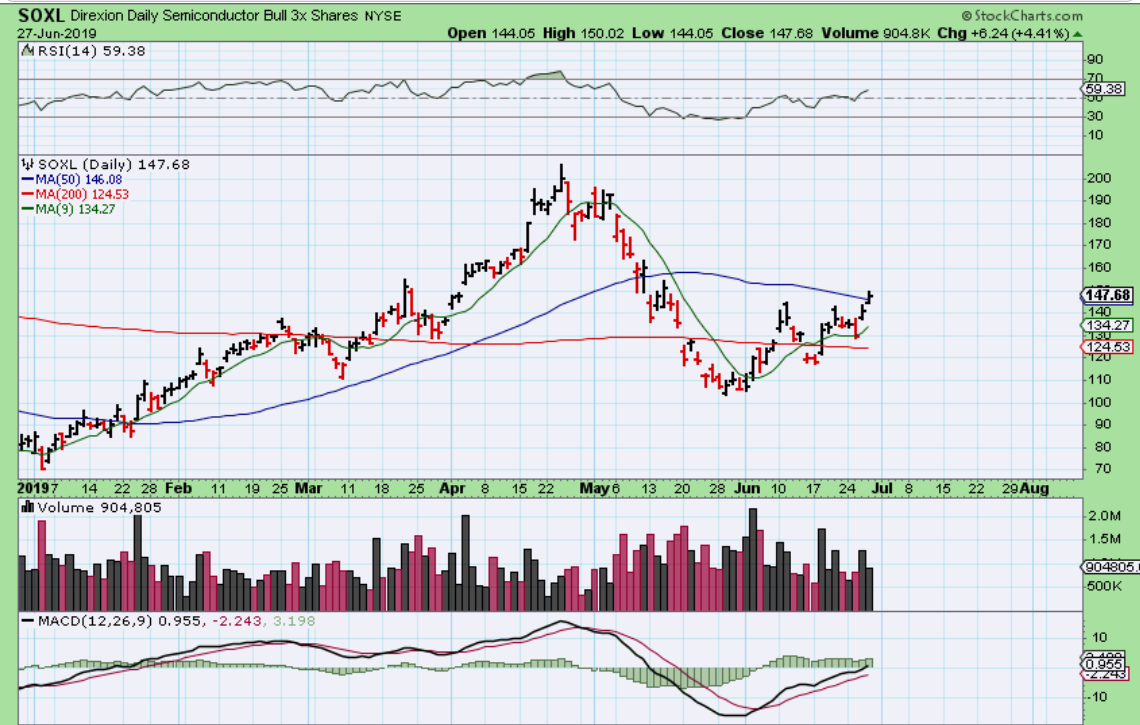Screen dimensions: 1140x725
Task: Click the RSI(14) indicator icon
Action: coord(28,51)
